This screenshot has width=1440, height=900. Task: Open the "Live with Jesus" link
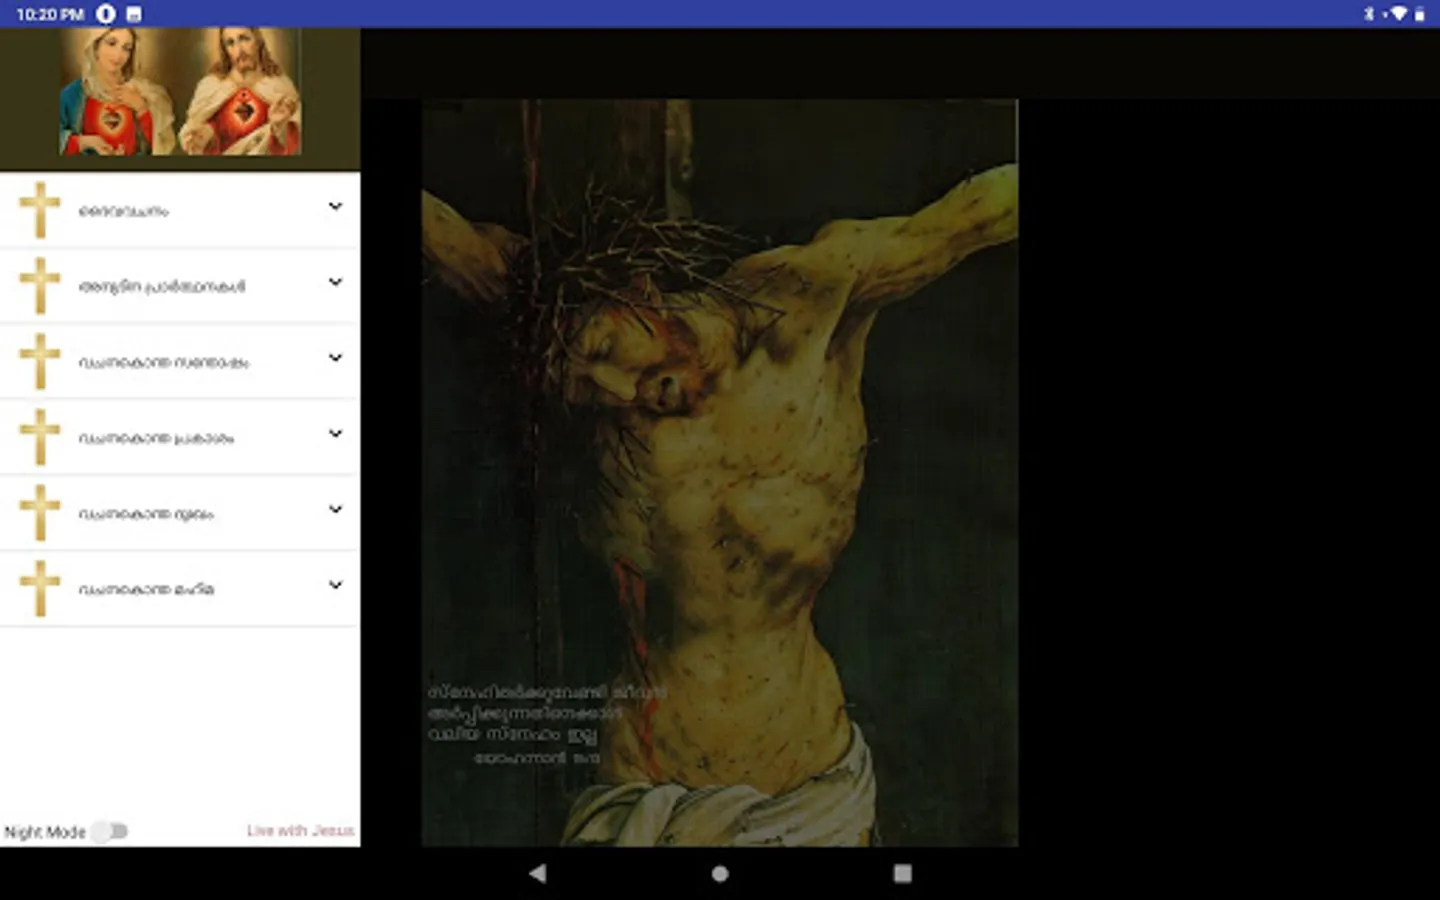pos(300,831)
